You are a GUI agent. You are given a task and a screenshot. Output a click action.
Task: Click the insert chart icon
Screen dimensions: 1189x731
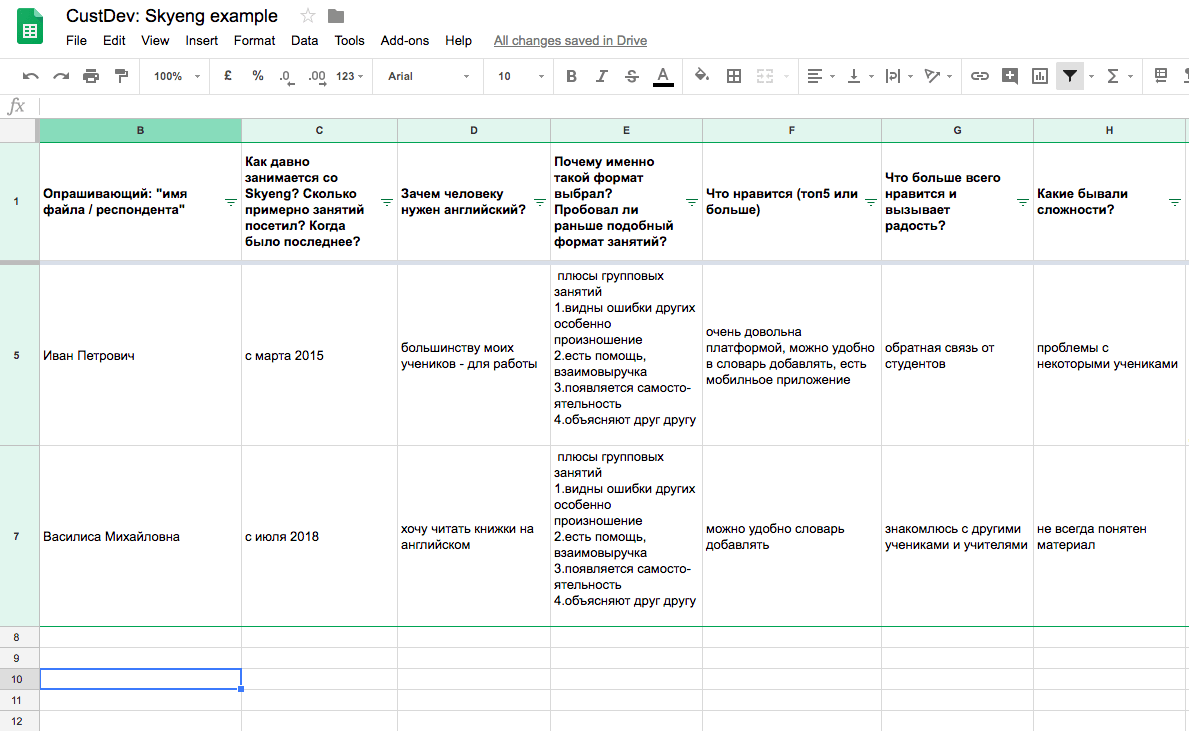coord(1040,76)
